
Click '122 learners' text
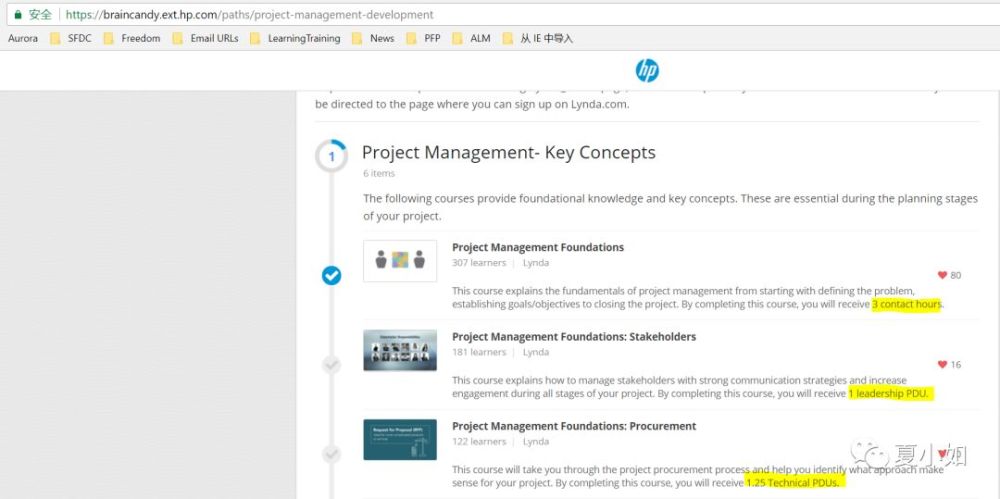tap(479, 442)
